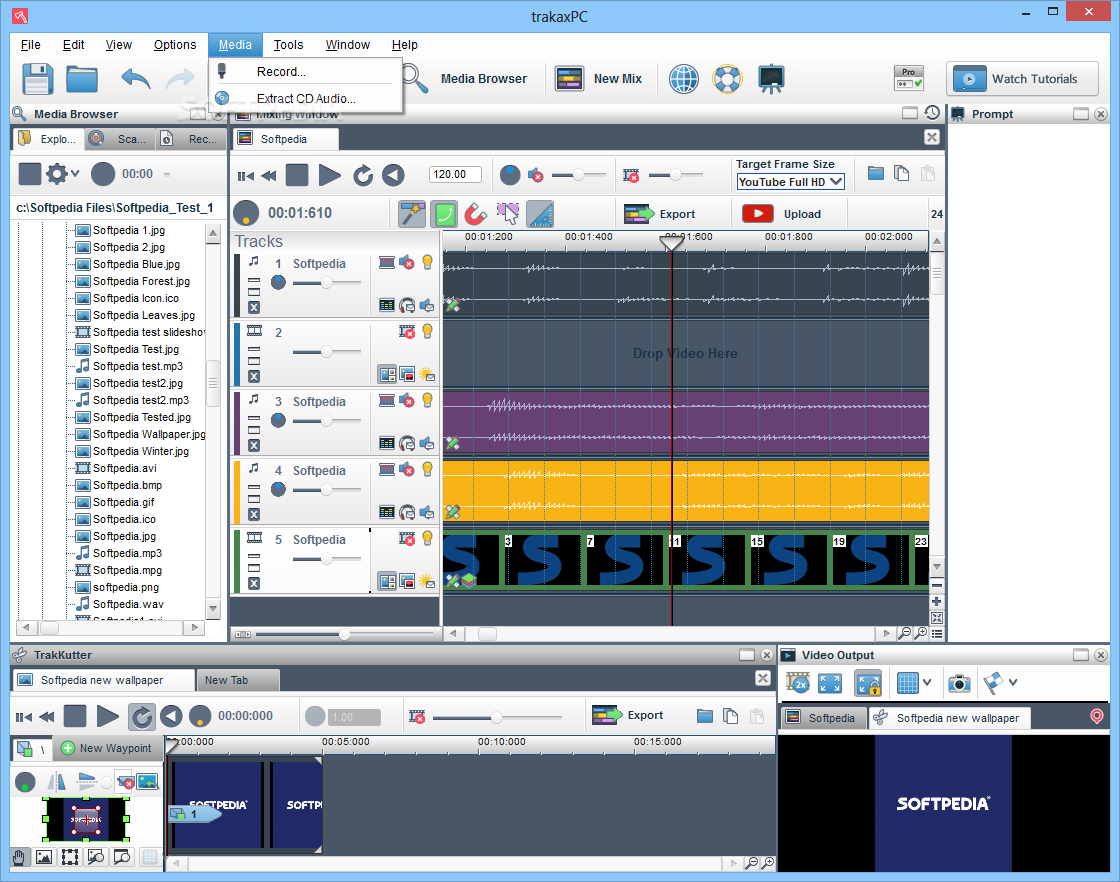Click the Watch Tutorials button
This screenshot has width=1120, height=882.
(x=1022, y=79)
